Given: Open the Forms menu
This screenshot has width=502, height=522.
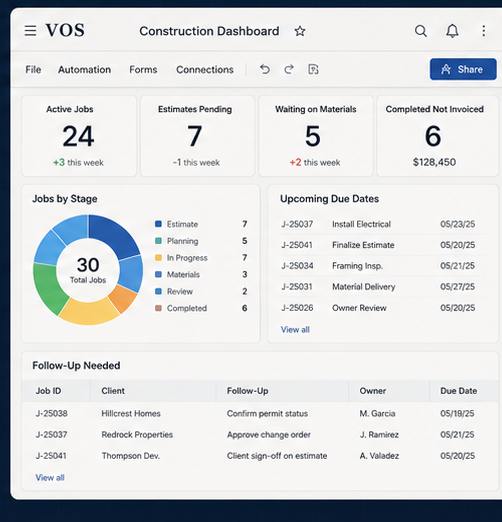Looking at the screenshot, I should coord(143,70).
